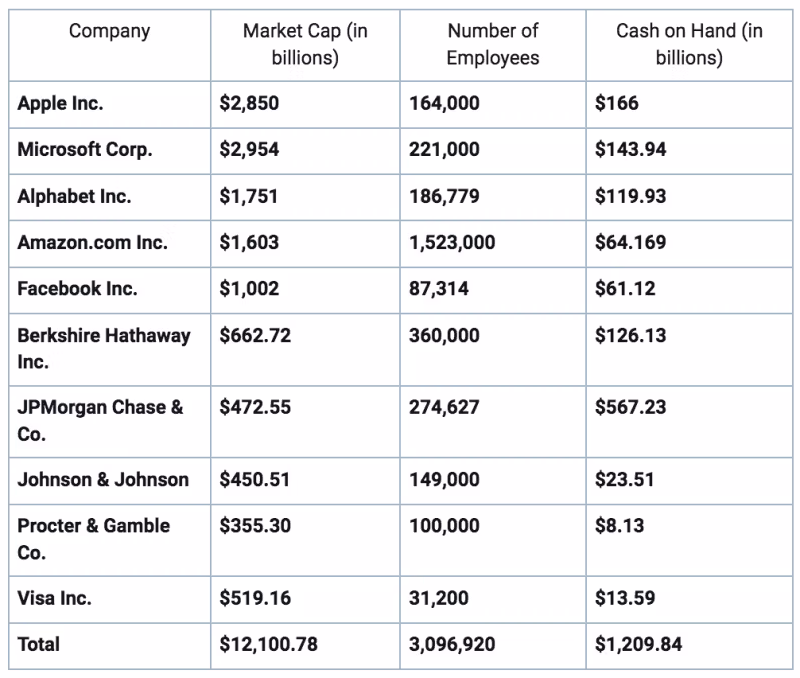Select the Market Cap column header
The image size is (800, 678).
coord(305,44)
